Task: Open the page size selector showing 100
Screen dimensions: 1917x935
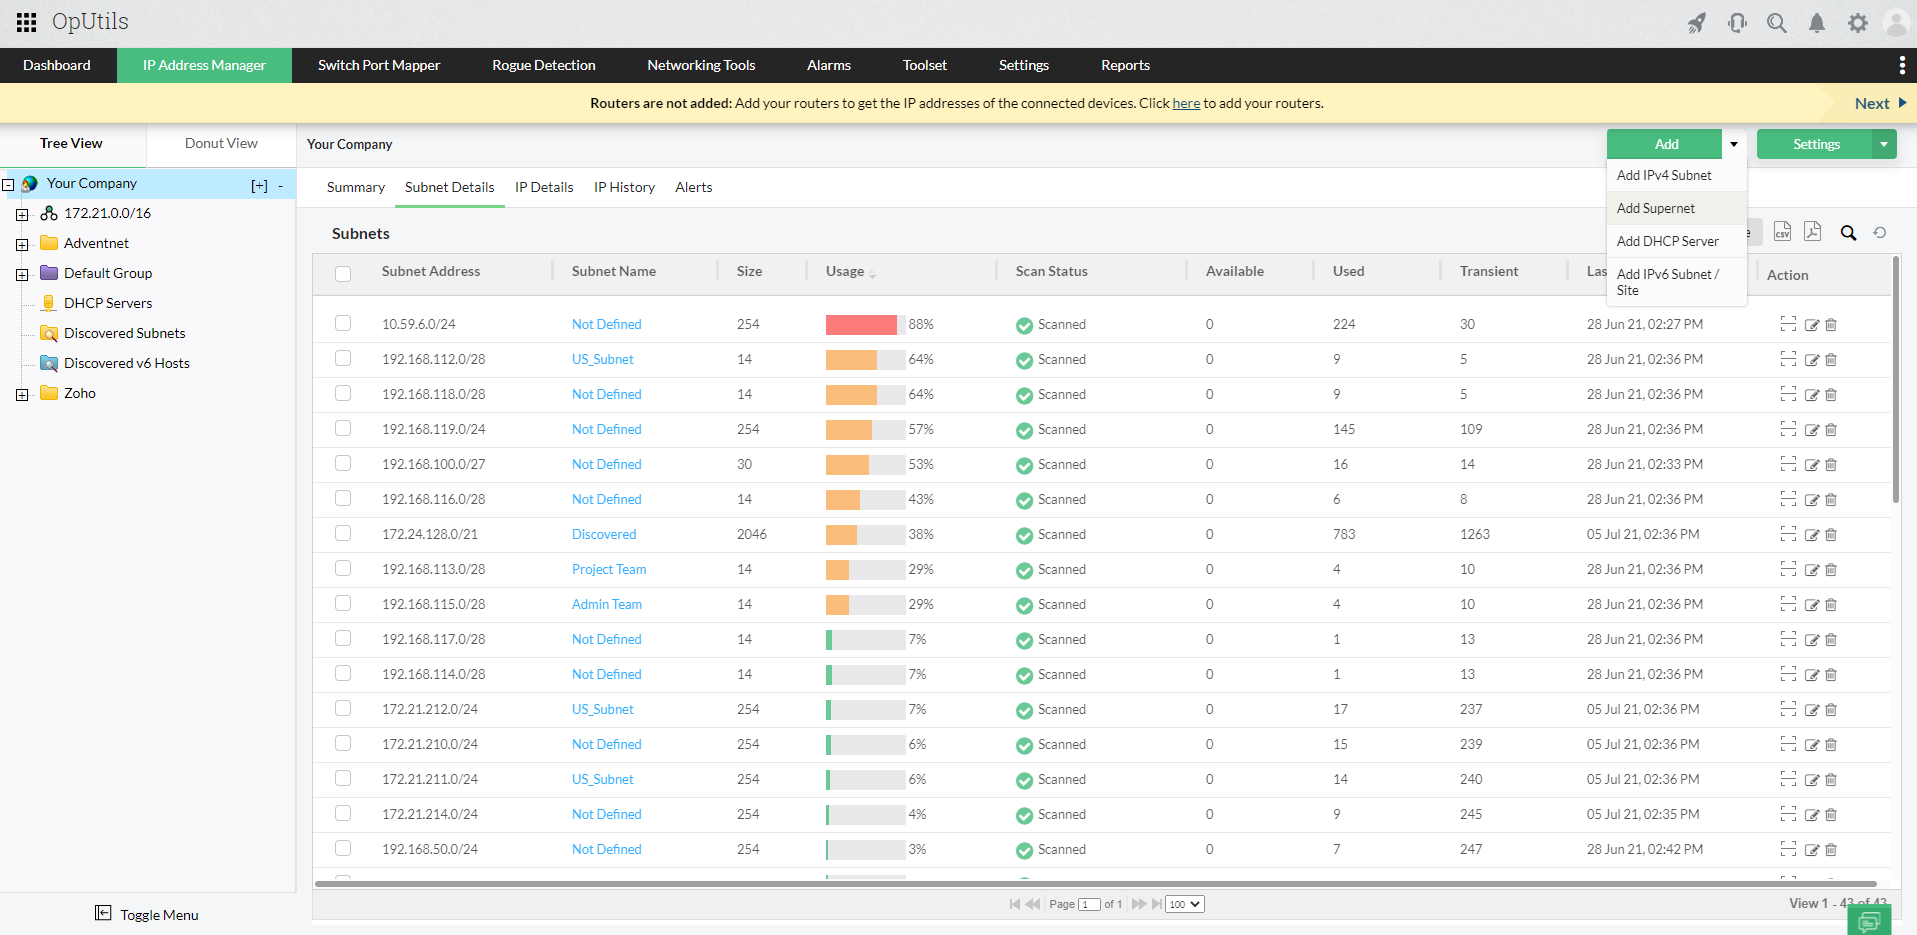Action: 1183,903
